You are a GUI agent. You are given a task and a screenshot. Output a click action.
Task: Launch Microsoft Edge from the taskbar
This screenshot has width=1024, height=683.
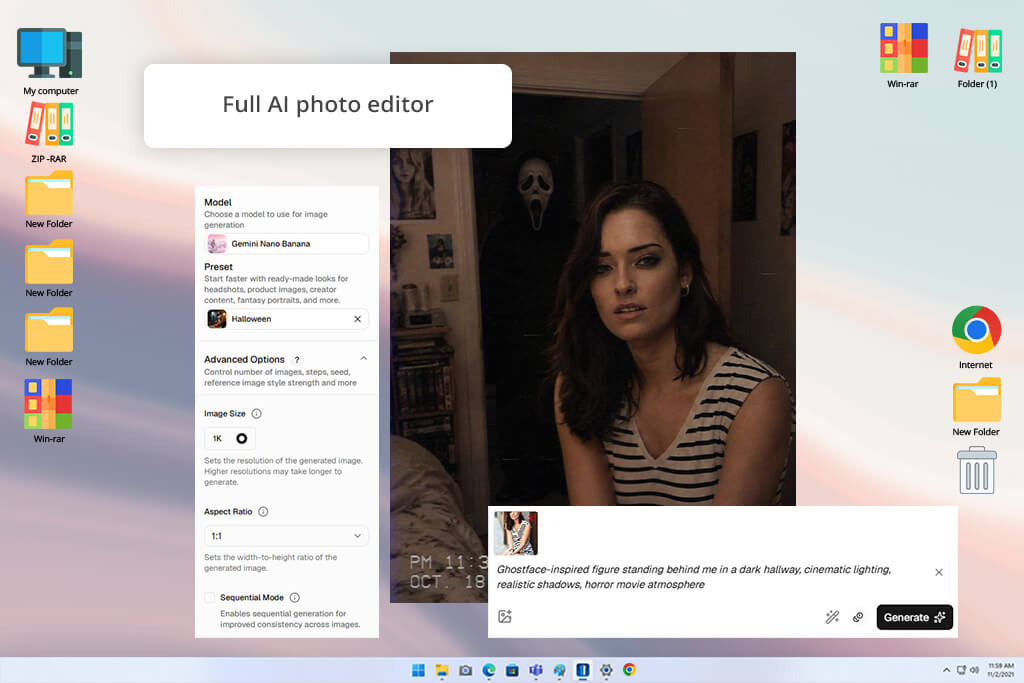pyautogui.click(x=489, y=670)
